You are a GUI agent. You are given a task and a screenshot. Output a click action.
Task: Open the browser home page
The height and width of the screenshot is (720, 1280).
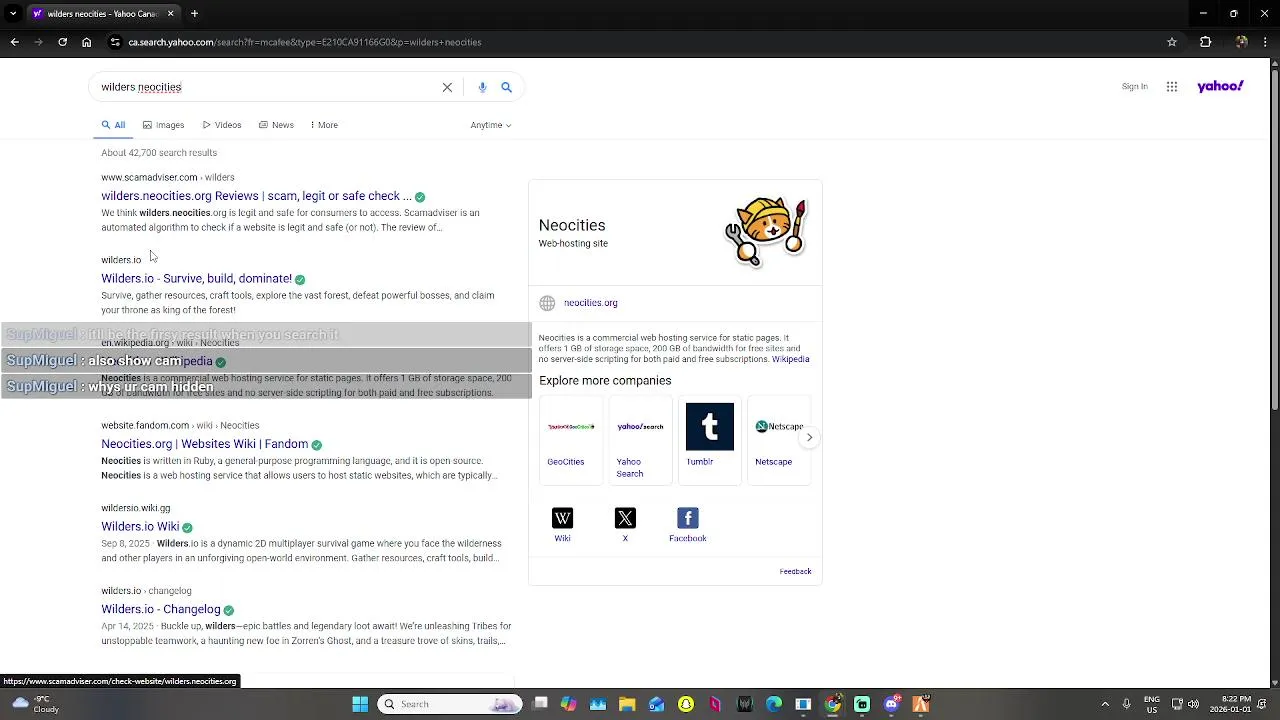pos(87,42)
